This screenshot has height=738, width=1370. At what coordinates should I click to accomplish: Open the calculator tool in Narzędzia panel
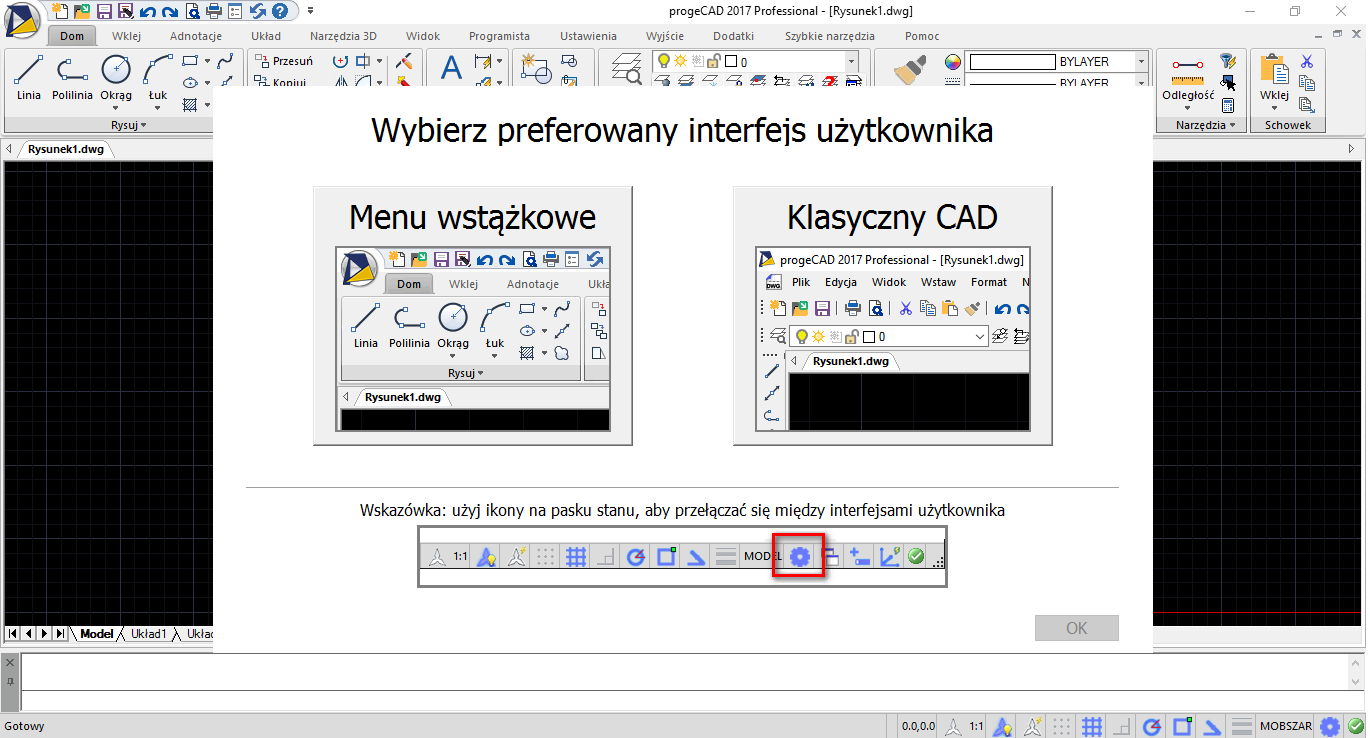(x=1228, y=104)
